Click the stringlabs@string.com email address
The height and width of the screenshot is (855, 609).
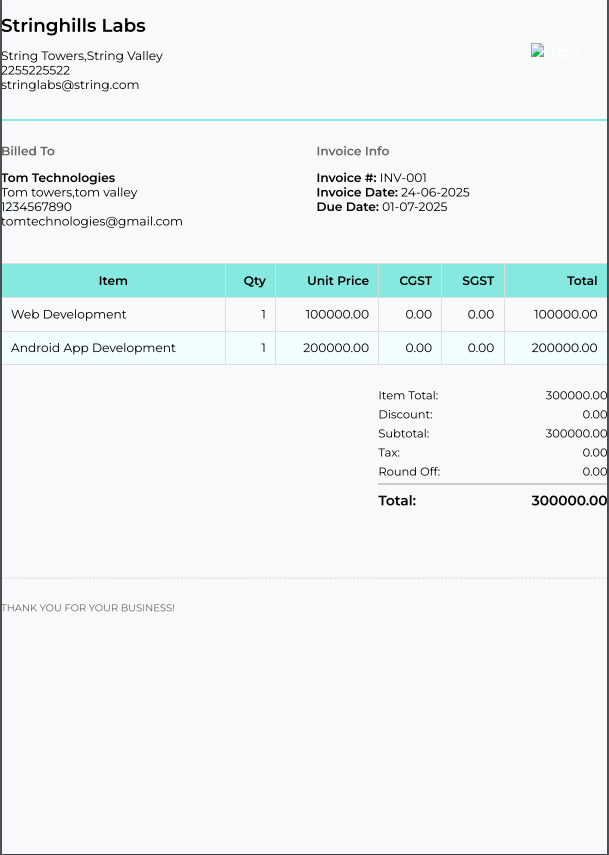70,85
